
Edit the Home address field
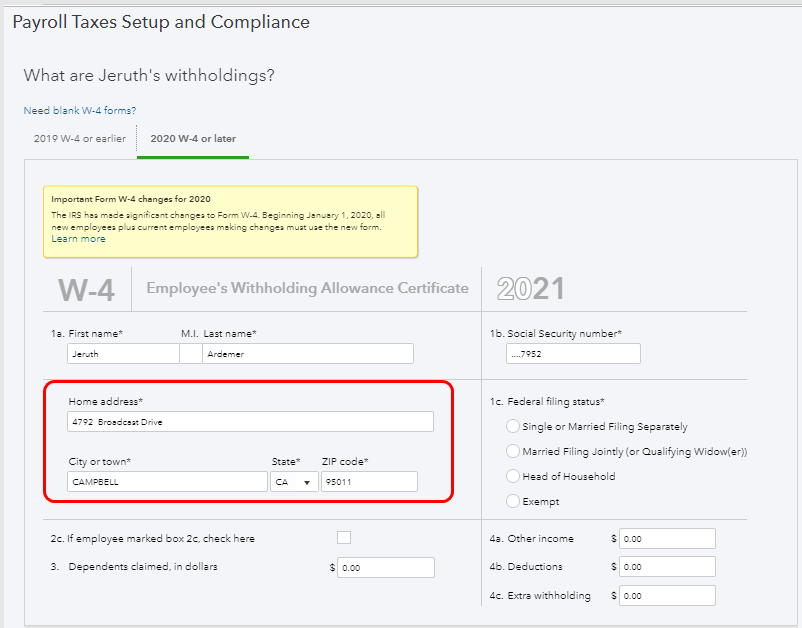point(250,422)
